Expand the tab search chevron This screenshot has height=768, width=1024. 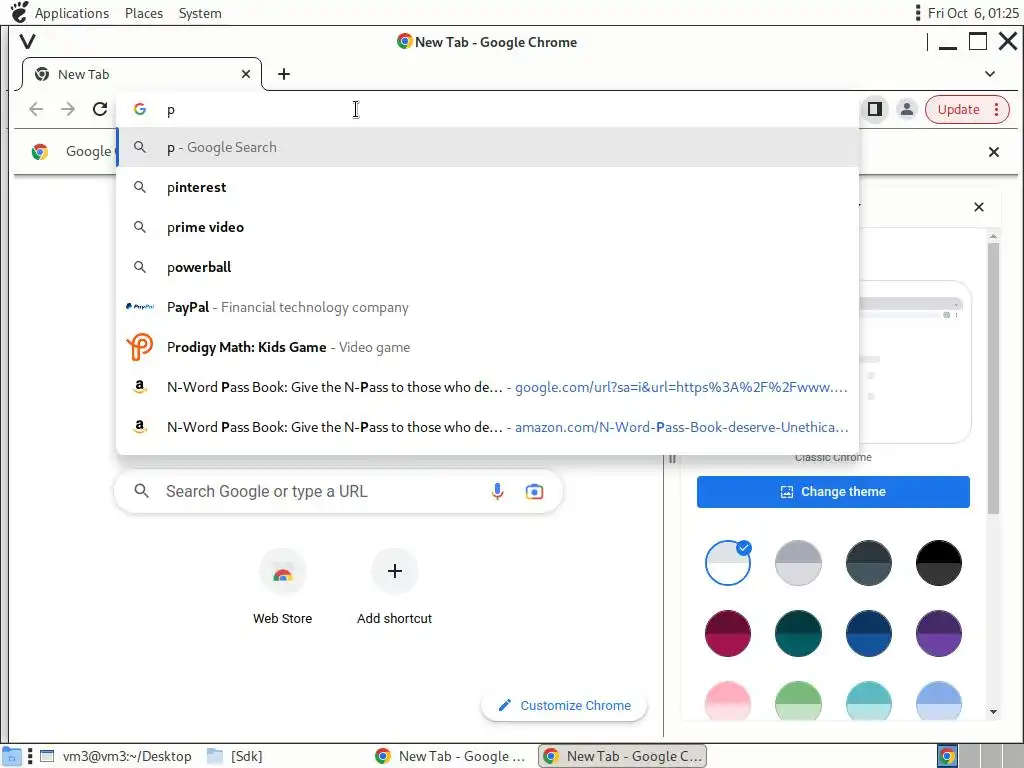(990, 74)
